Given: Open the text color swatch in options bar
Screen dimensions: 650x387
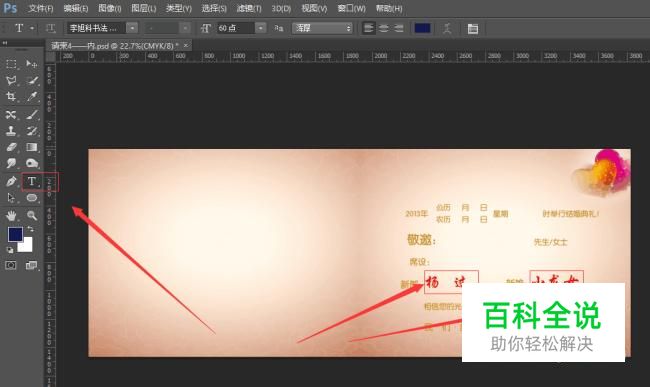Looking at the screenshot, I should click(x=422, y=28).
